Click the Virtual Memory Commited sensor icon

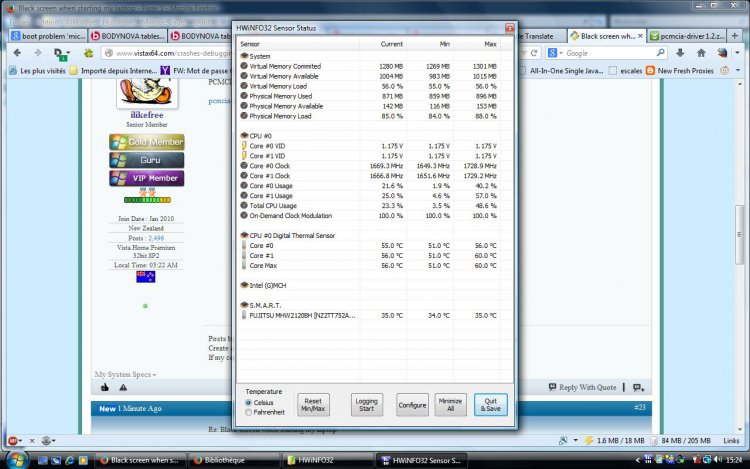(x=244, y=66)
